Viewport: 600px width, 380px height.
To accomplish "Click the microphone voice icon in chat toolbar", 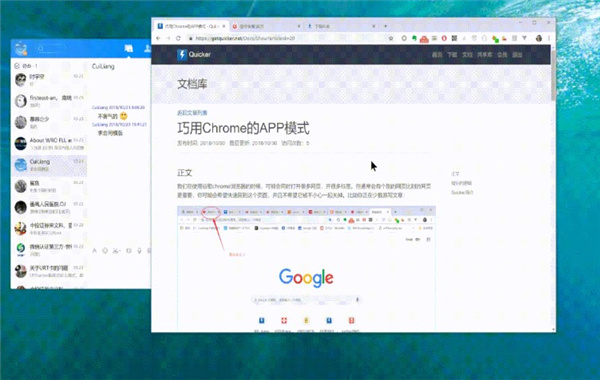I will (139, 251).
